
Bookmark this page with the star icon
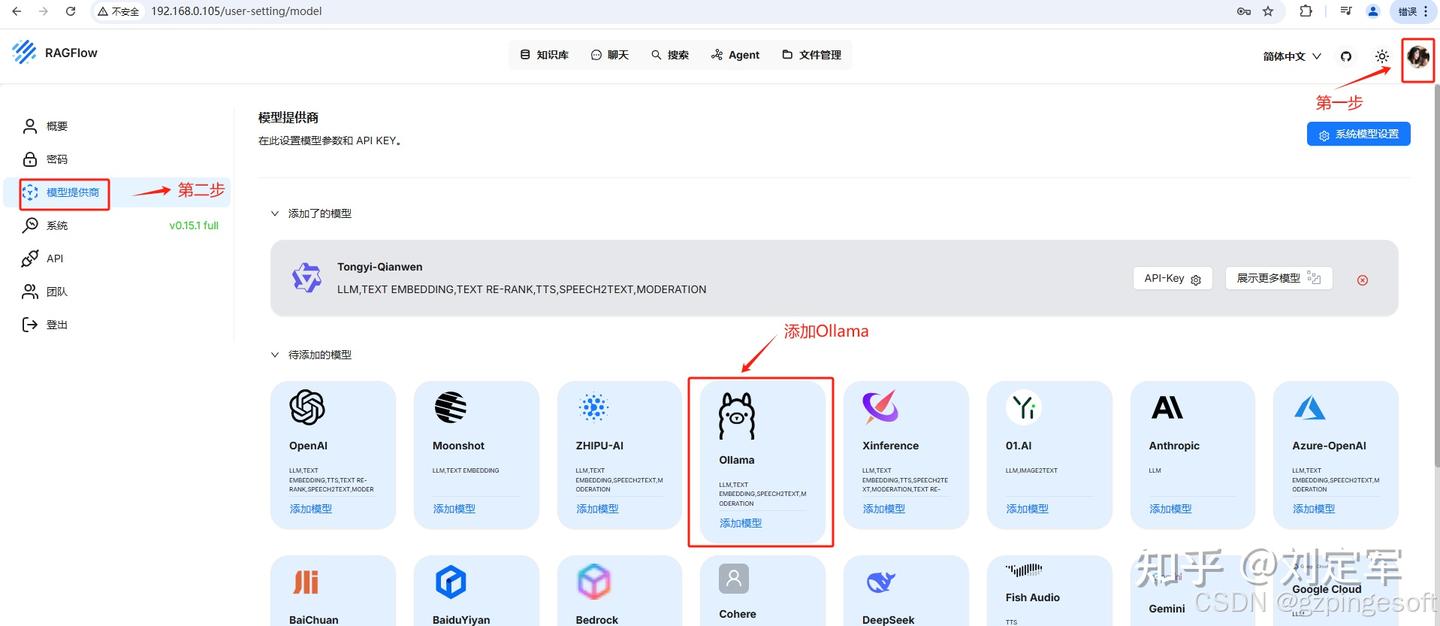(x=1268, y=12)
